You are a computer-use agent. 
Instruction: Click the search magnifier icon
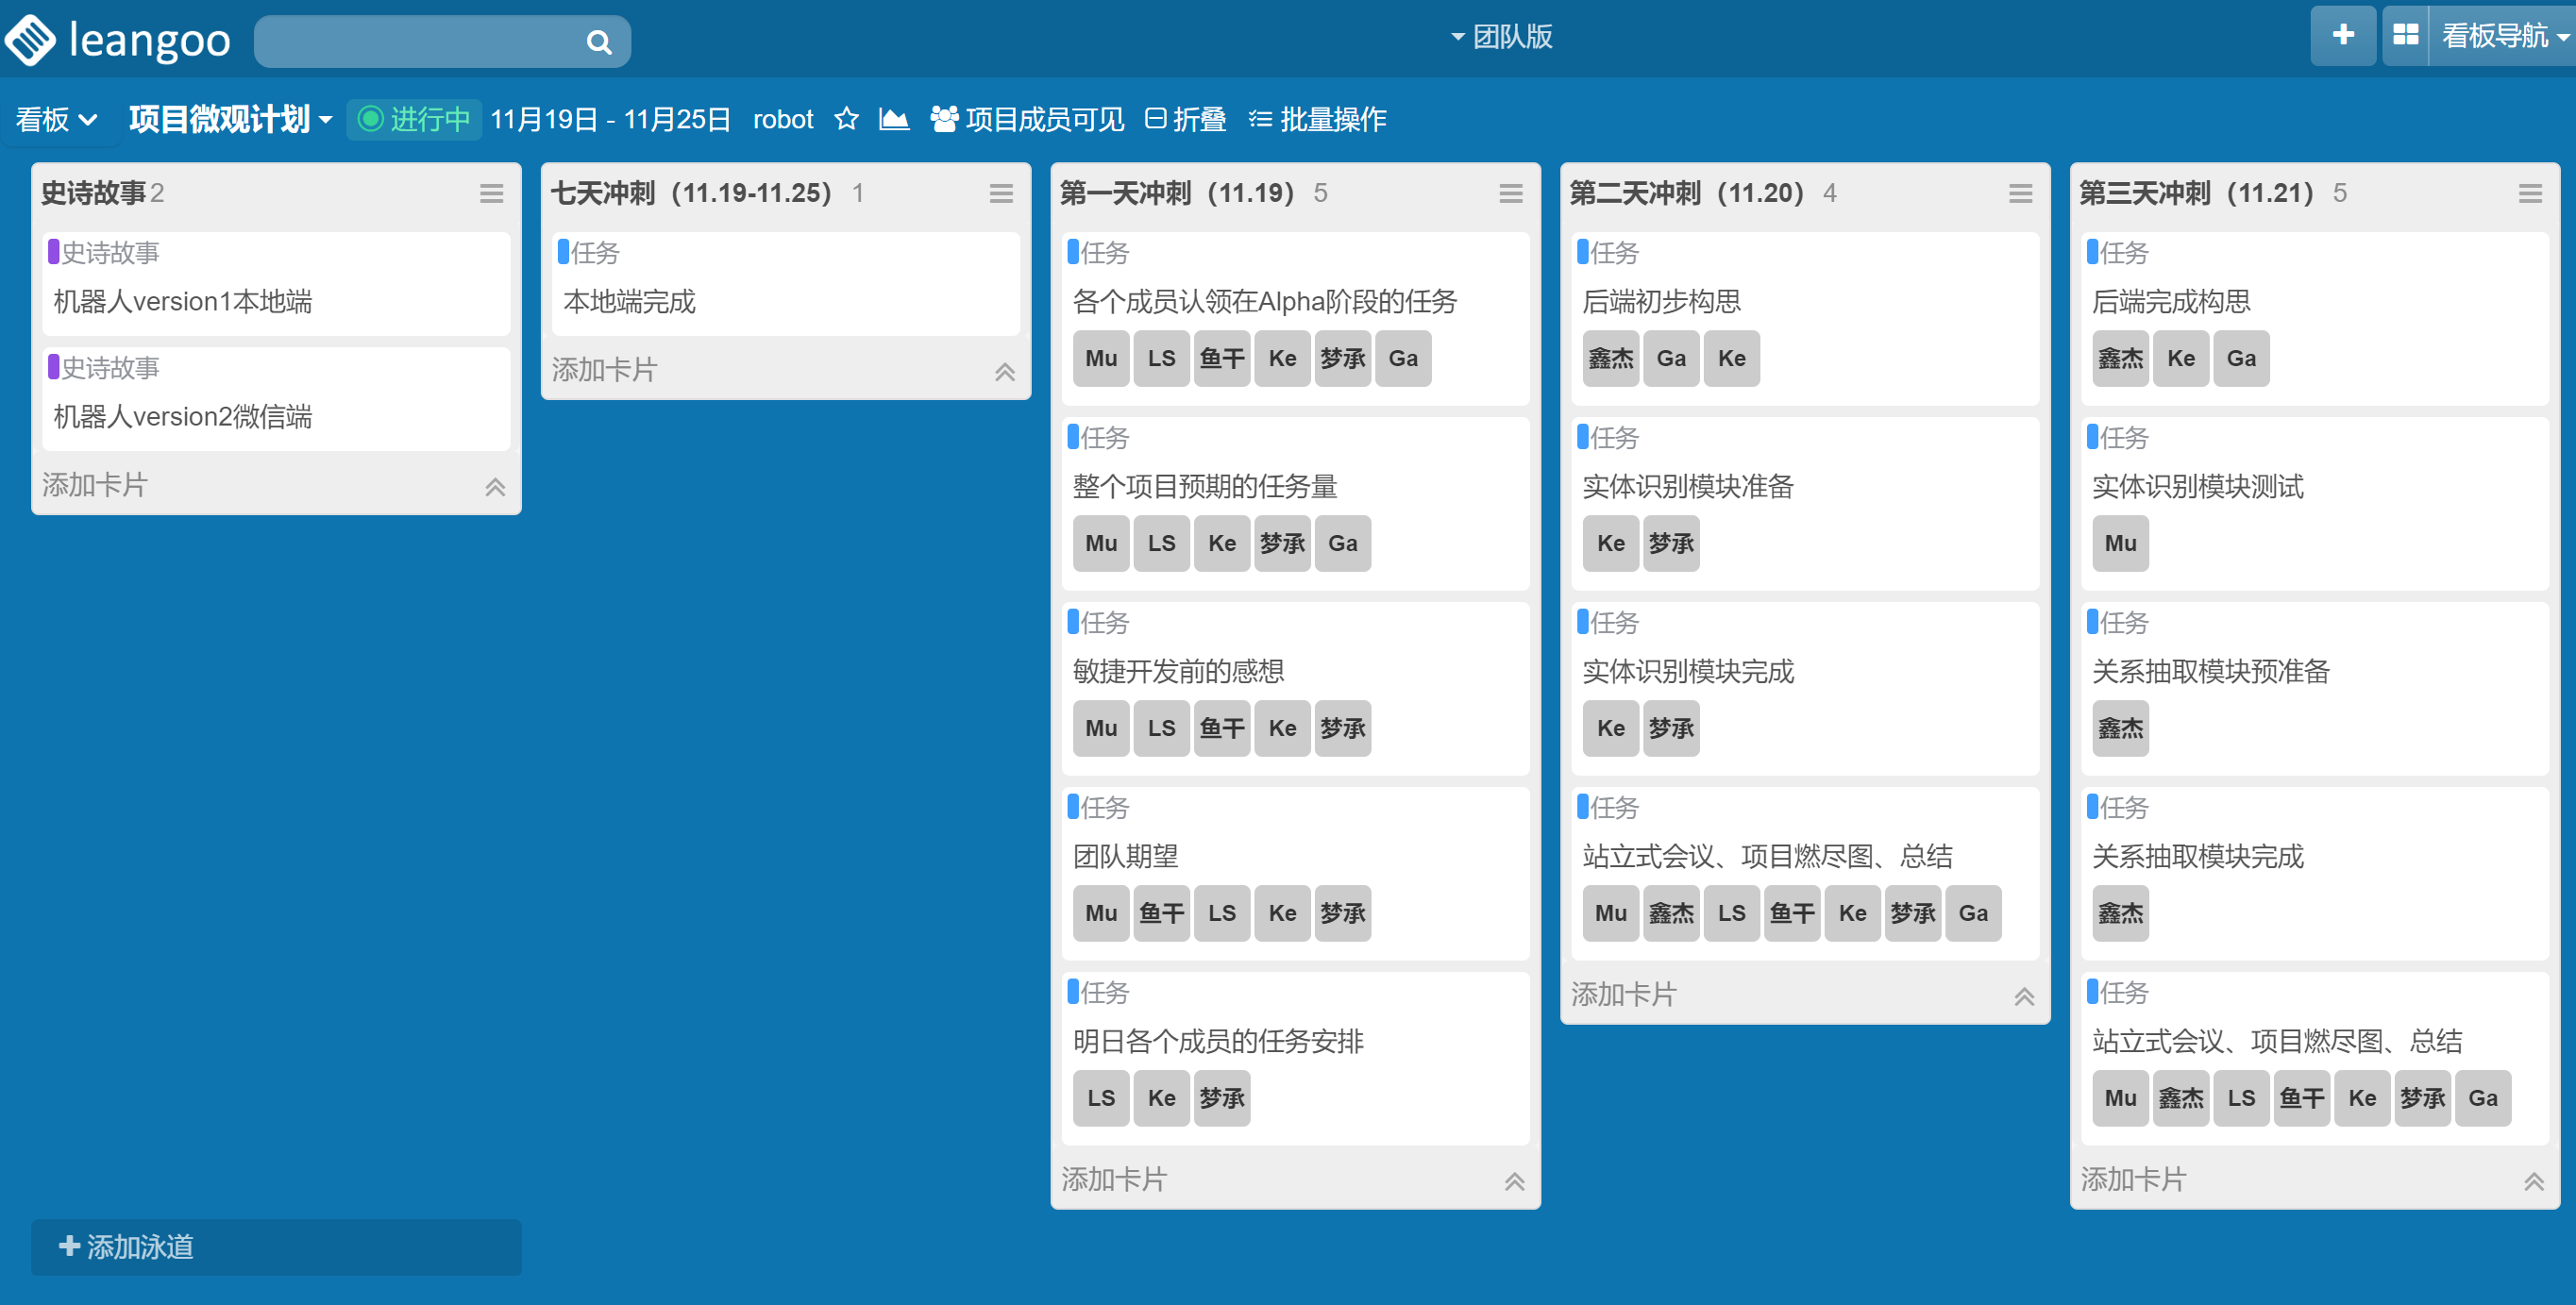[598, 42]
